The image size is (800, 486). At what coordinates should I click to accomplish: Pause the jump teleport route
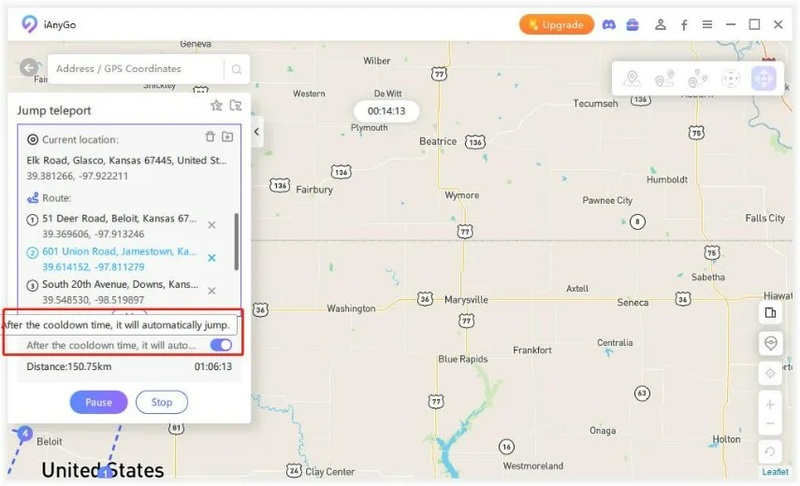pos(98,402)
